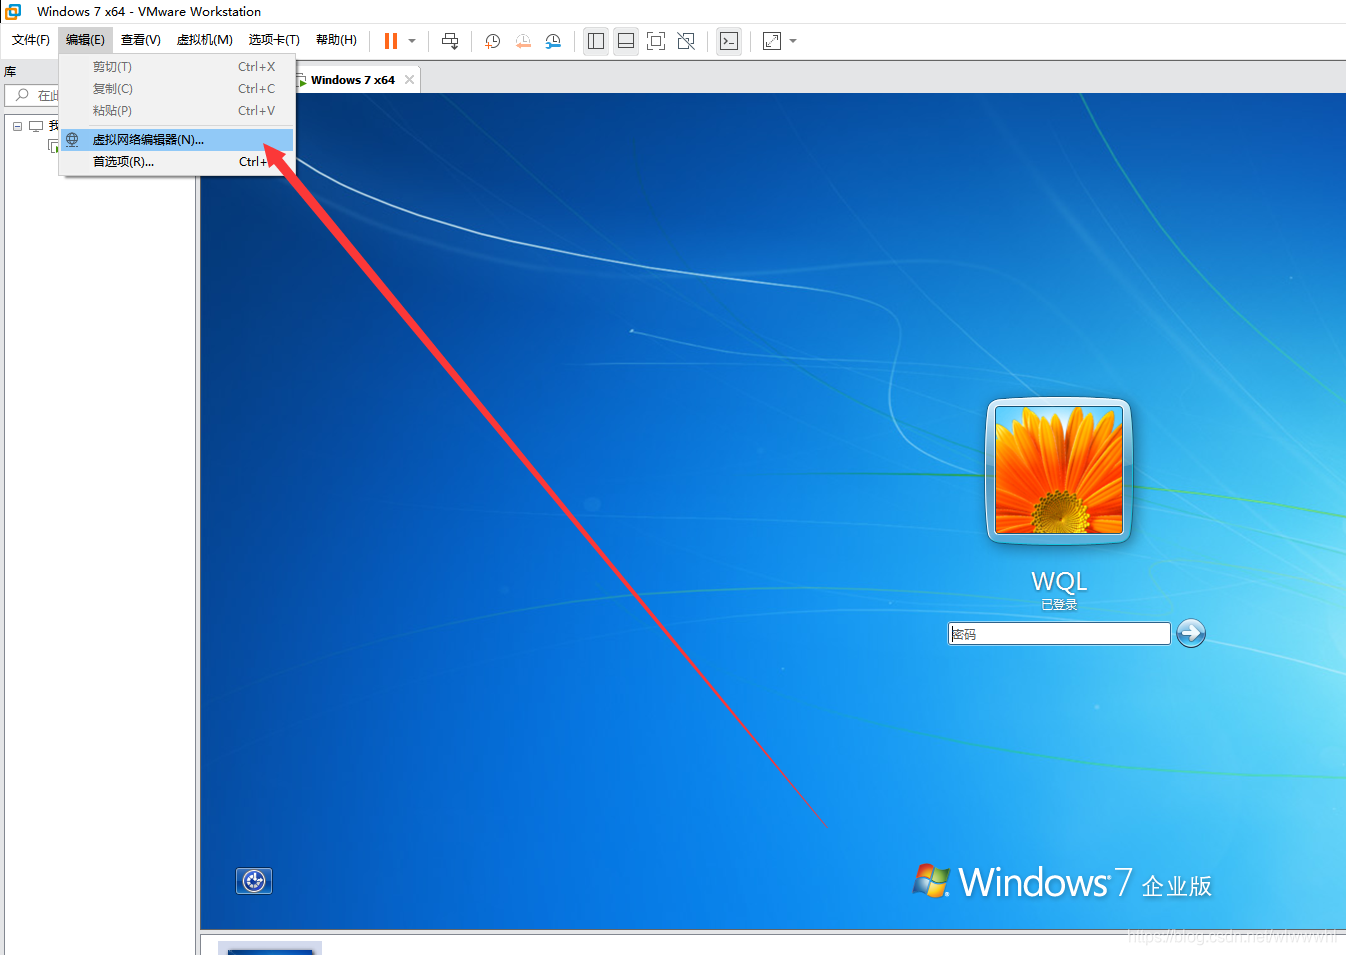Collapse the library tree root node
The width and height of the screenshot is (1346, 955).
17,126
